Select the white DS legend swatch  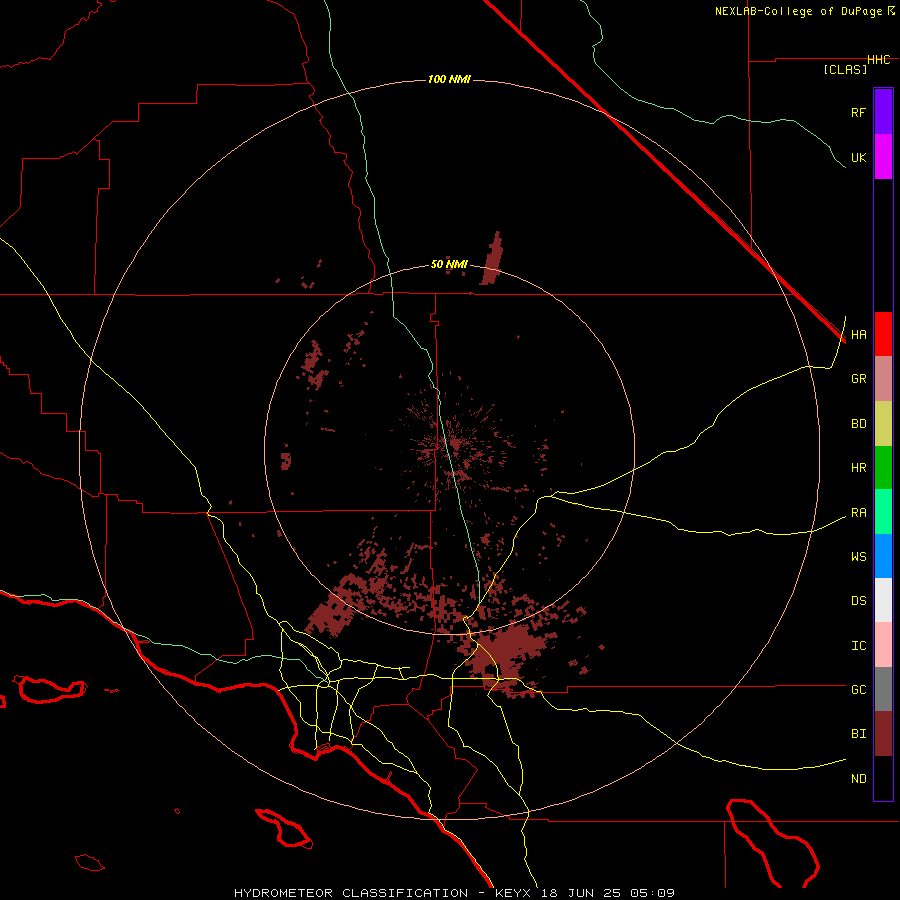tap(883, 600)
